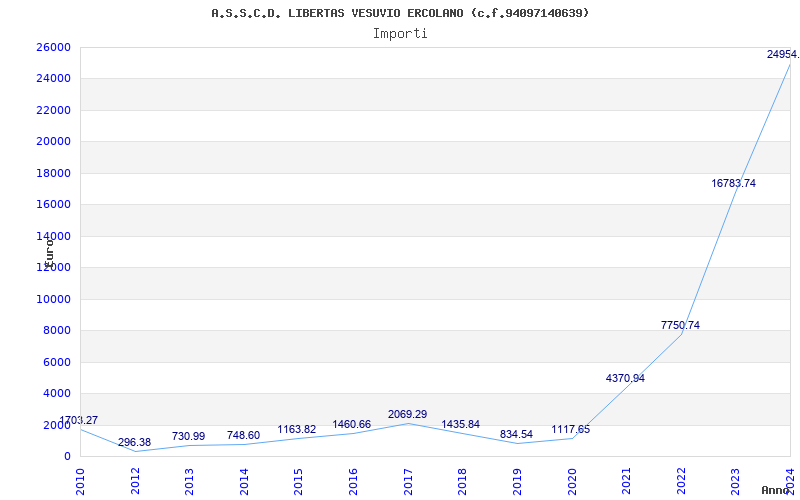Select the 7750.74 data label

click(x=680, y=325)
